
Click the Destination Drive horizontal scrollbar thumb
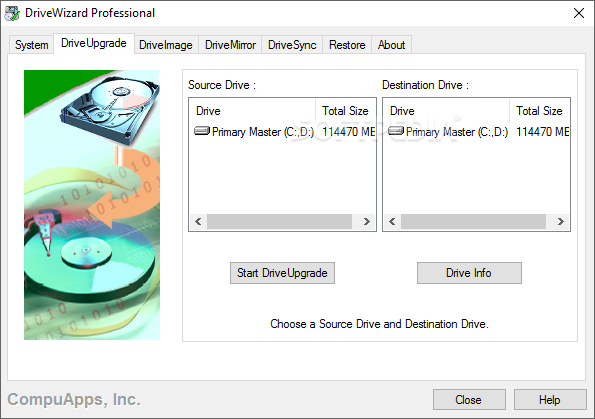(x=474, y=222)
